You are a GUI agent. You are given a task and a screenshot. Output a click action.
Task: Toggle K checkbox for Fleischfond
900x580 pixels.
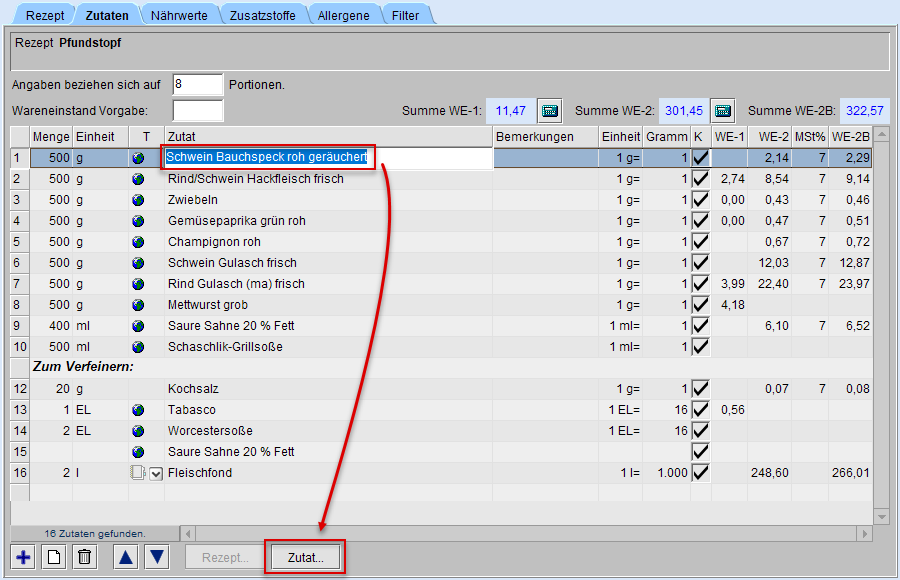[x=700, y=473]
